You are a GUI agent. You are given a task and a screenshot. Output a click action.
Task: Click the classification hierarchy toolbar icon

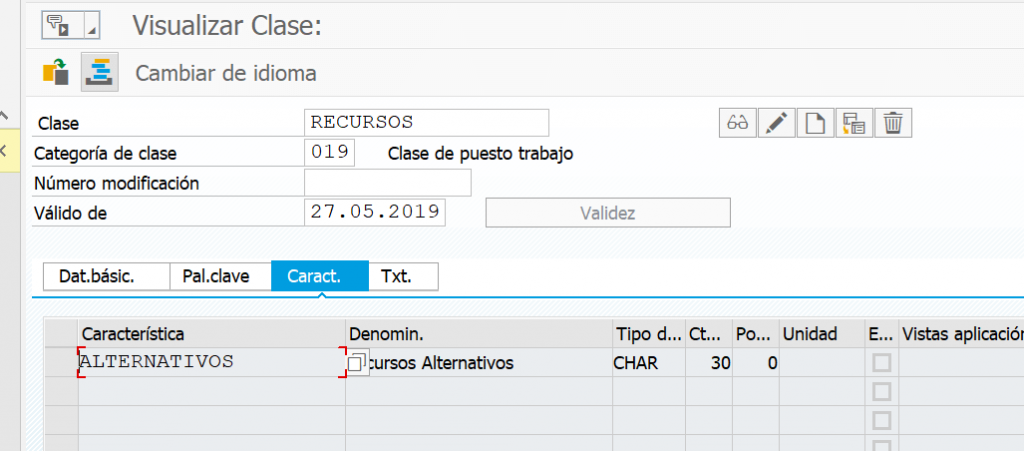(x=99, y=72)
